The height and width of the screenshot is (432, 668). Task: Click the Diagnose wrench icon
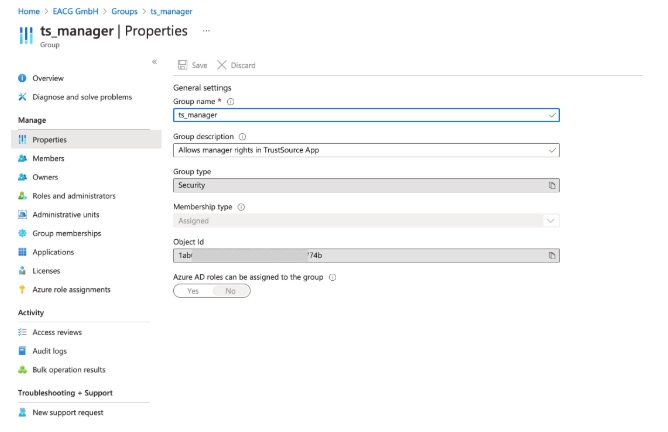click(22, 97)
